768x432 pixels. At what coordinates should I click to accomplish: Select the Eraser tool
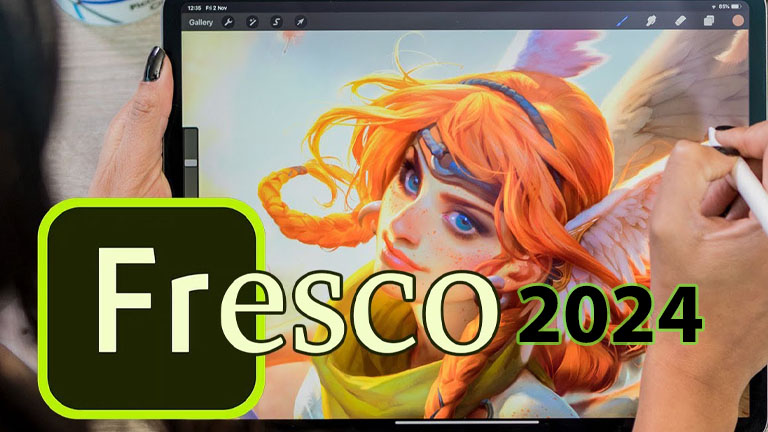click(x=680, y=21)
